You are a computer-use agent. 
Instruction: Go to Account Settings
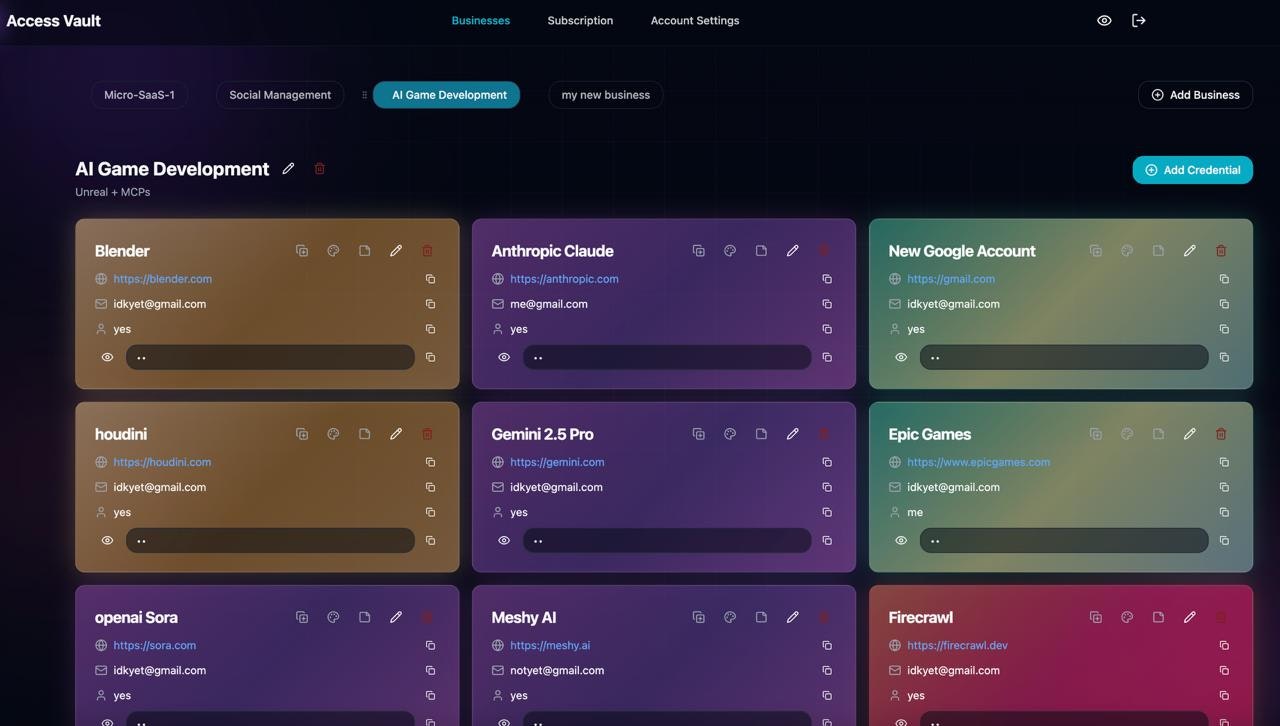coord(695,20)
